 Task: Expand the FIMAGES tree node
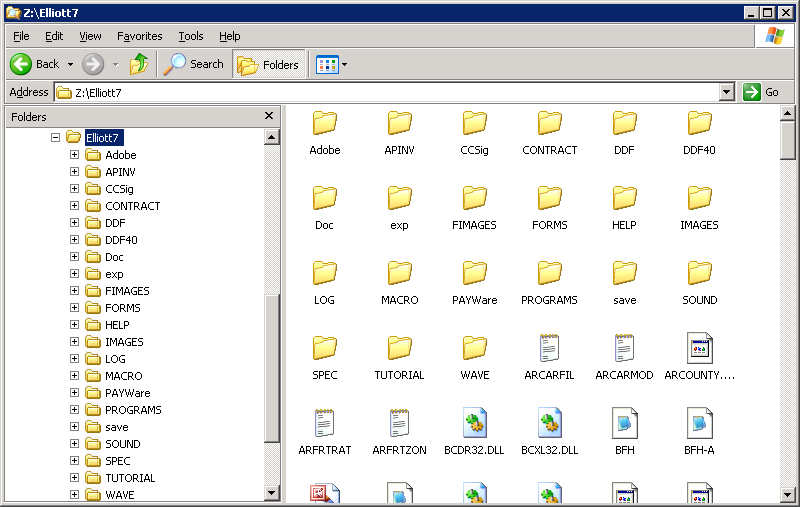pos(74,290)
